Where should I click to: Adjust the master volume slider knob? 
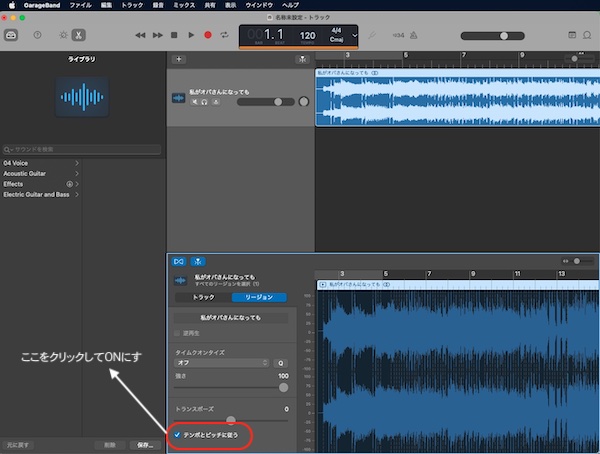[x=504, y=36]
